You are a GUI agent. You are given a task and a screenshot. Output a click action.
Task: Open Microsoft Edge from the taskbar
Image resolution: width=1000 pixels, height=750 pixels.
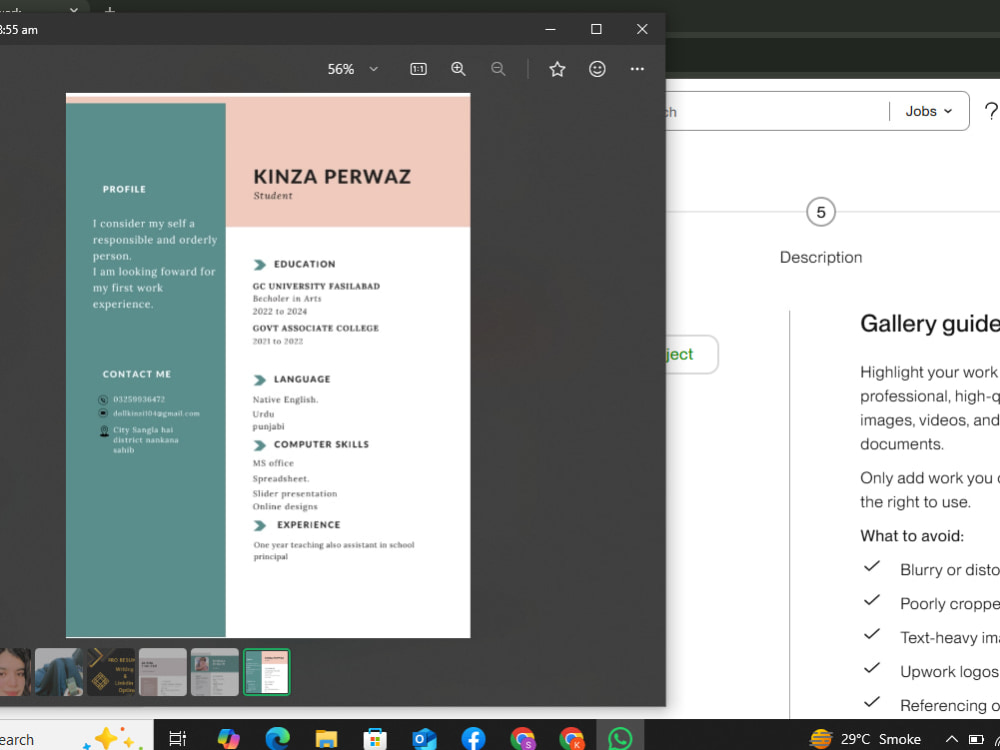point(277,739)
